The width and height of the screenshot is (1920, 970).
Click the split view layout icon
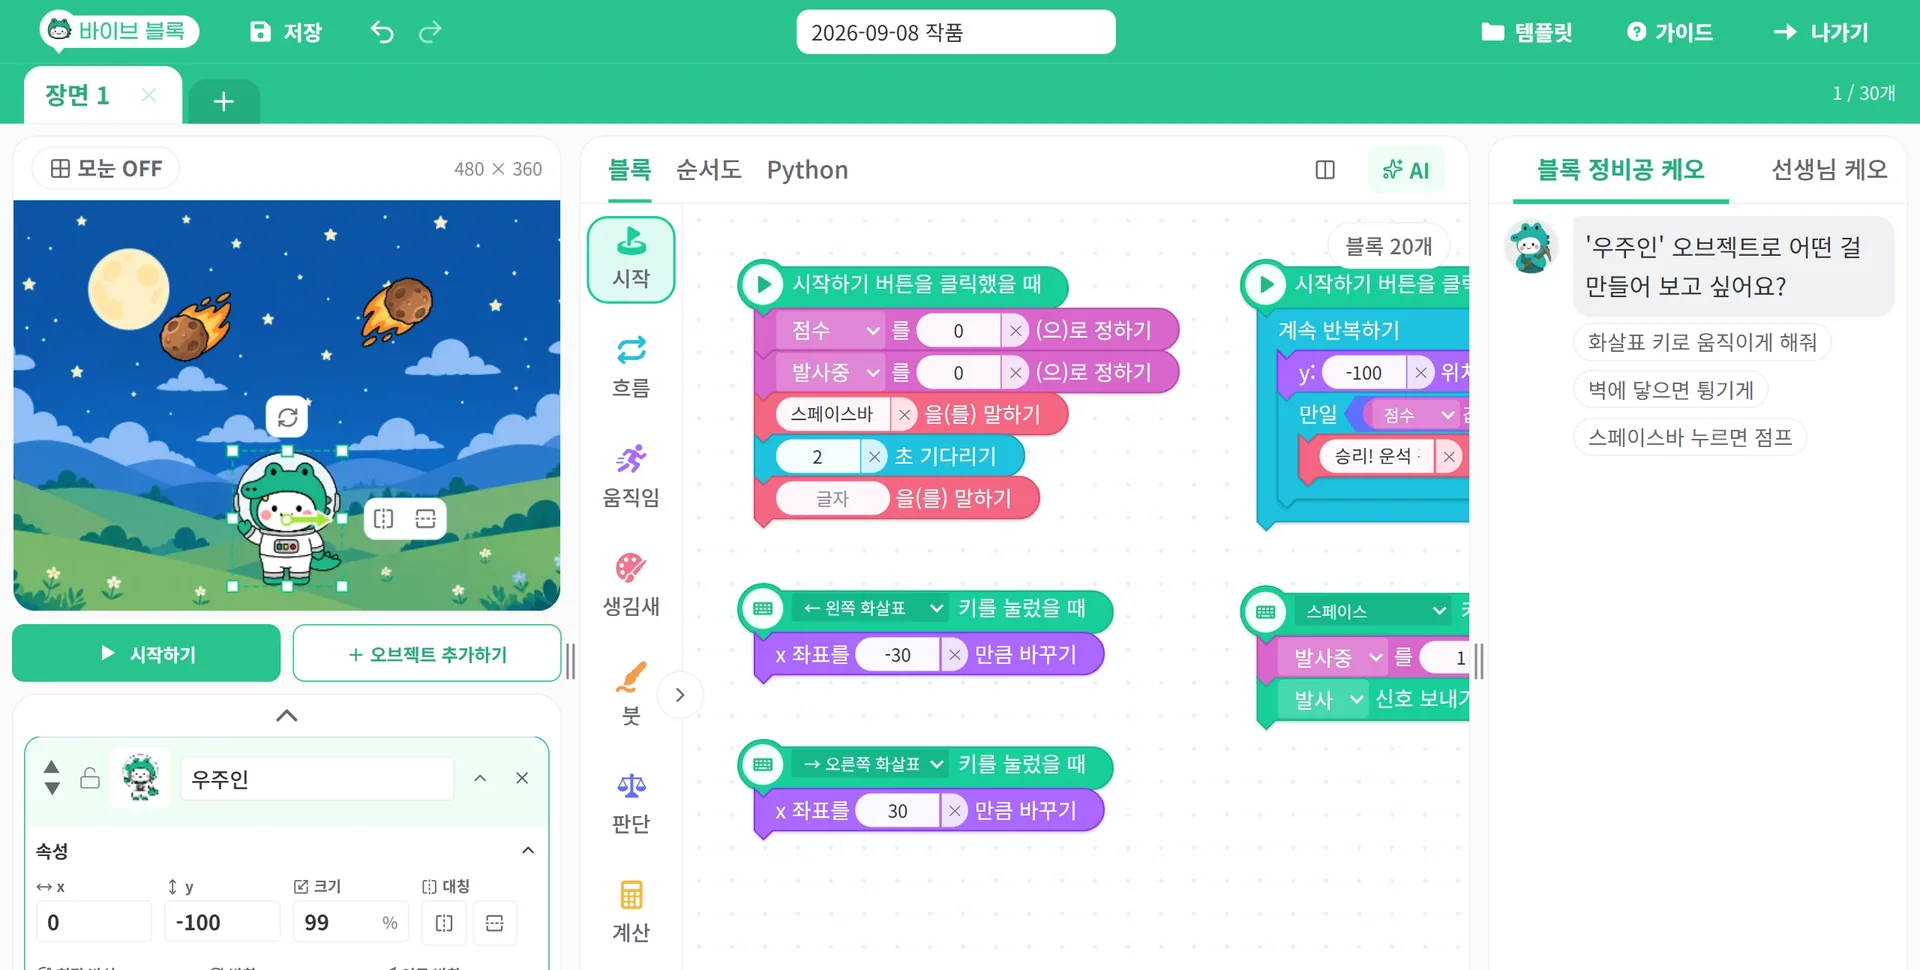1325,170
